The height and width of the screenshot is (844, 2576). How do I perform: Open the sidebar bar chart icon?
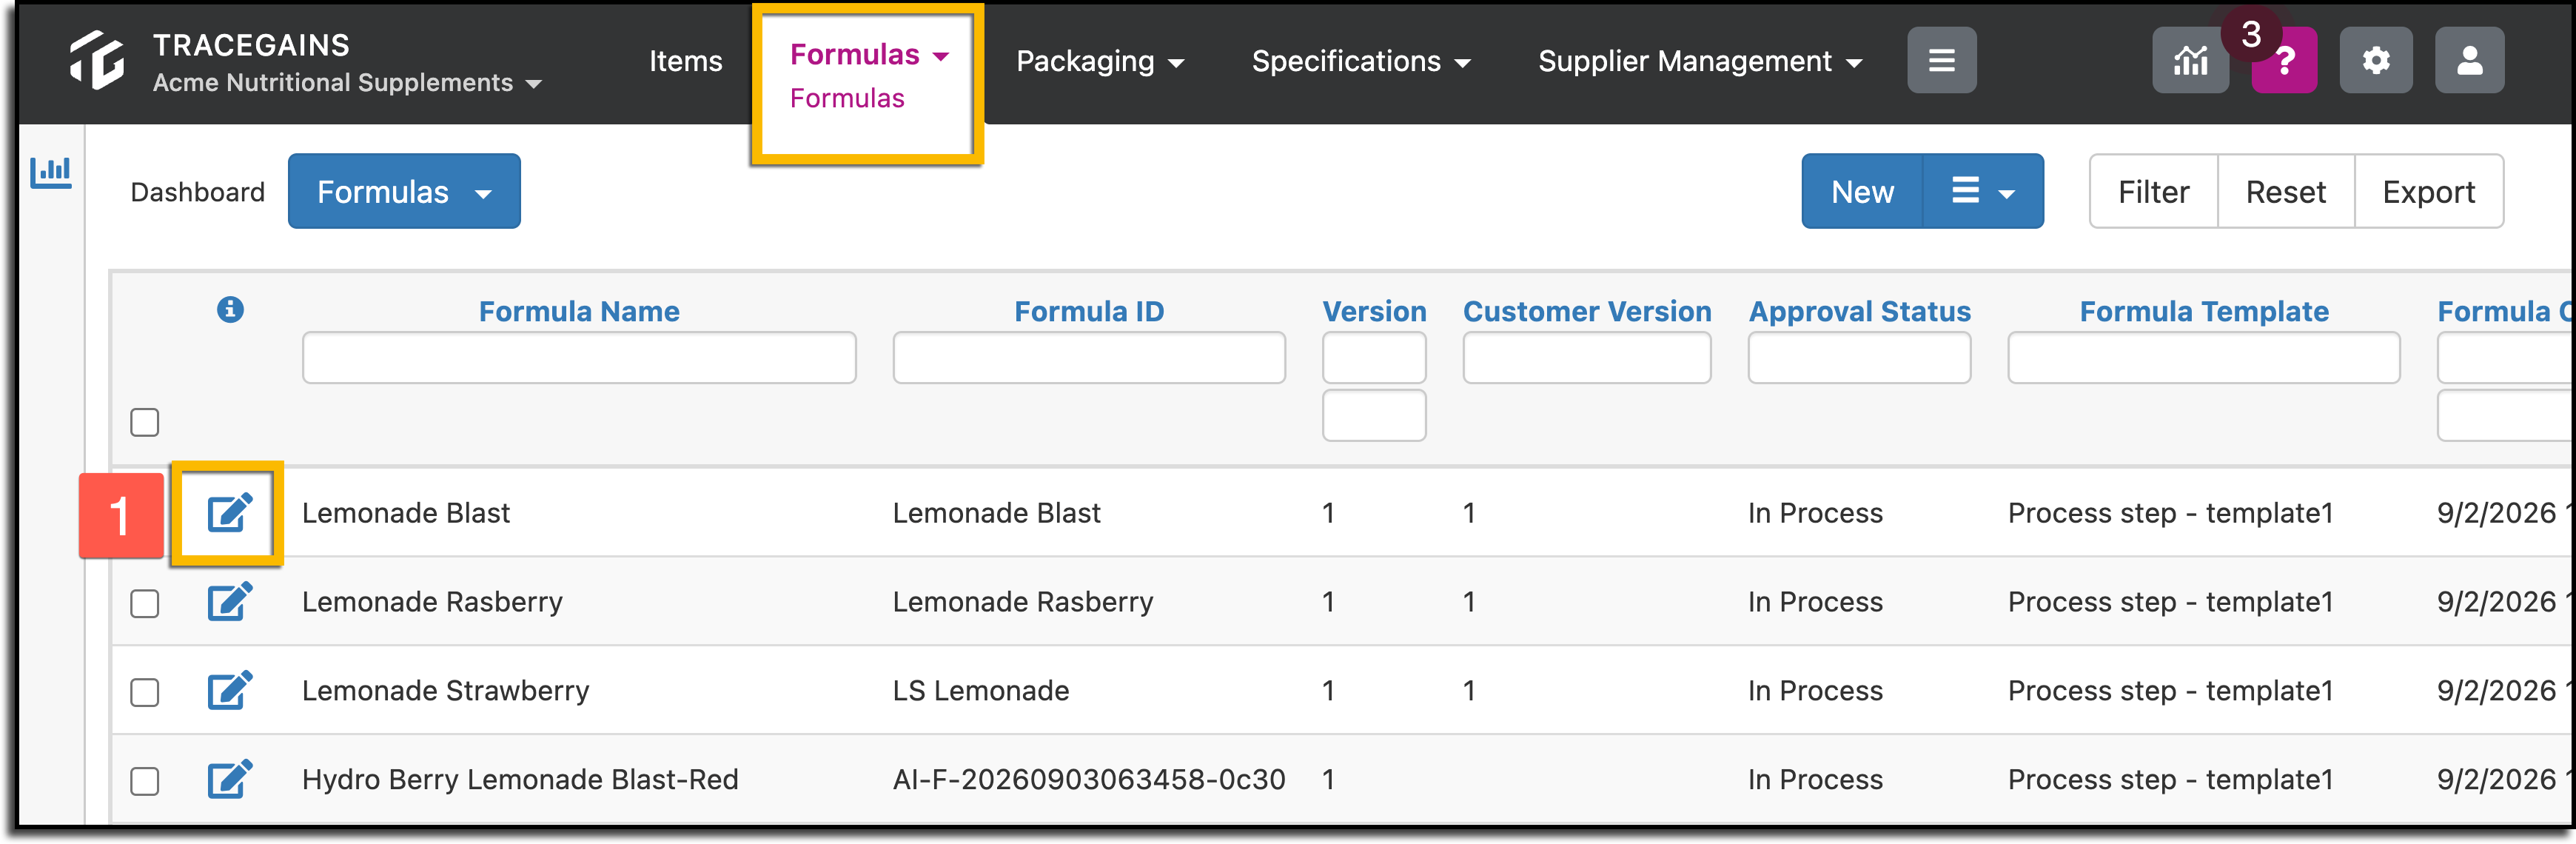51,172
